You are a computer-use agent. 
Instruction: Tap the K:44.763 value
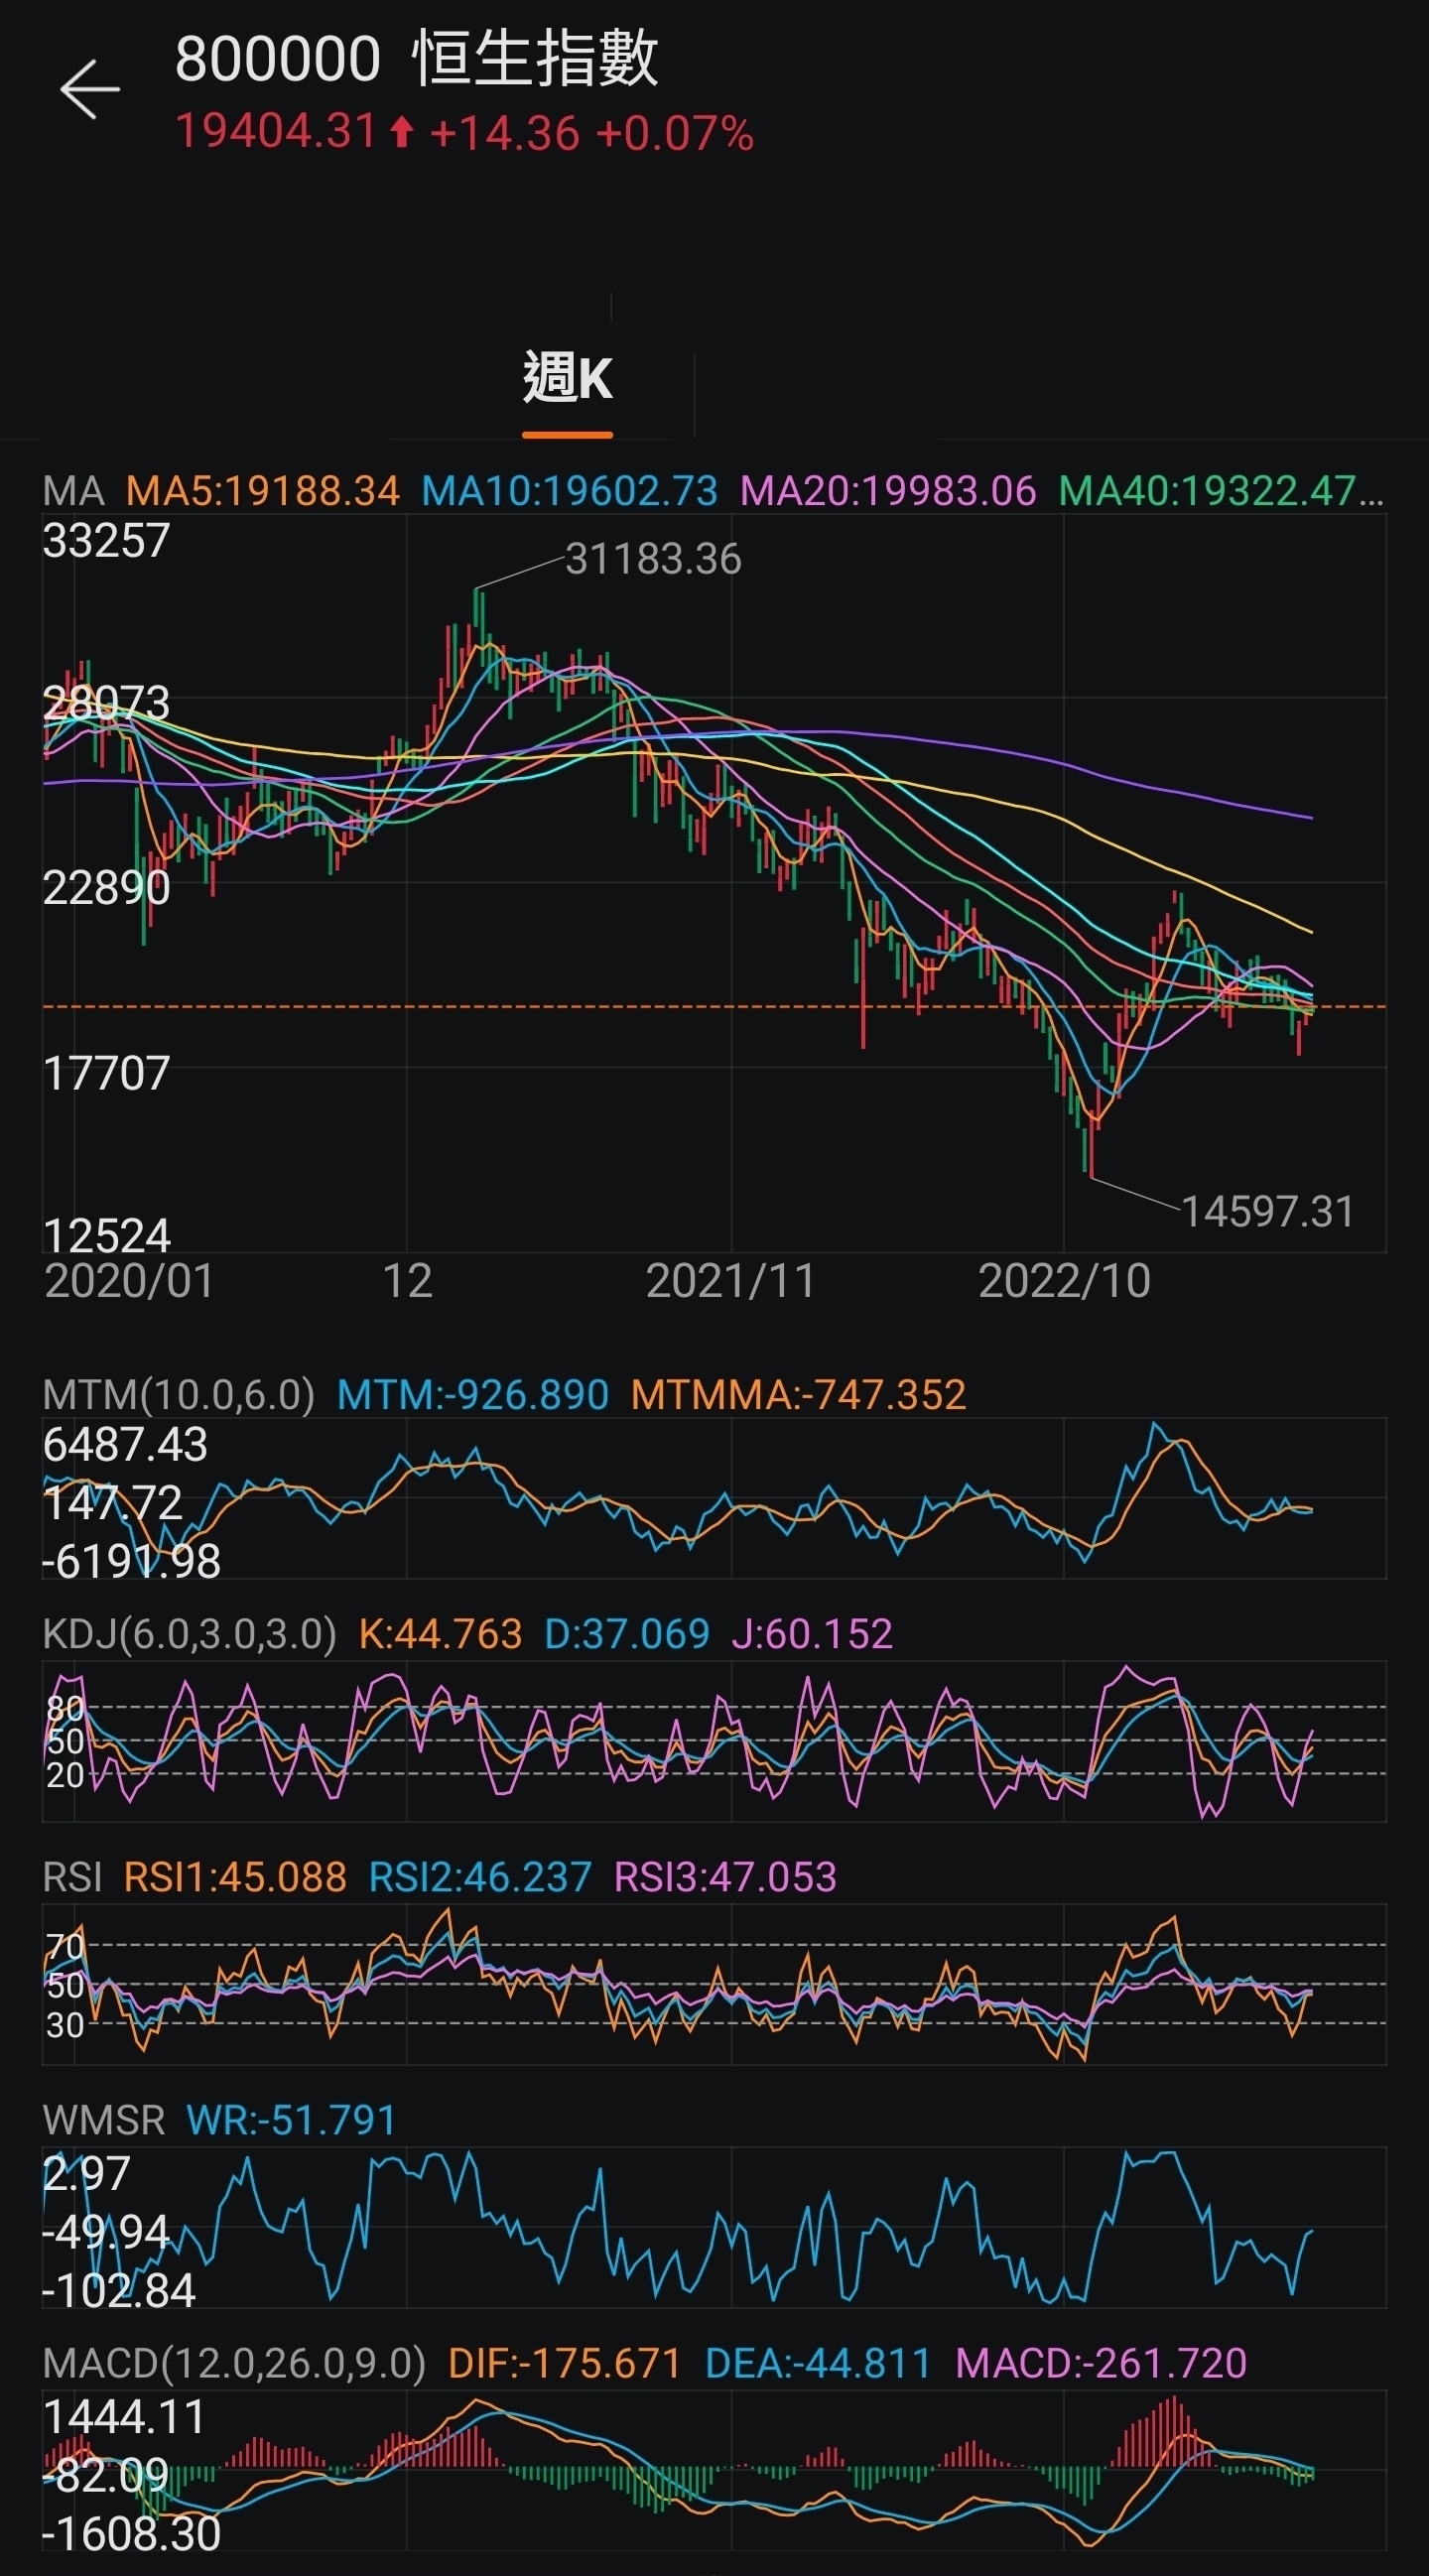tap(440, 1634)
